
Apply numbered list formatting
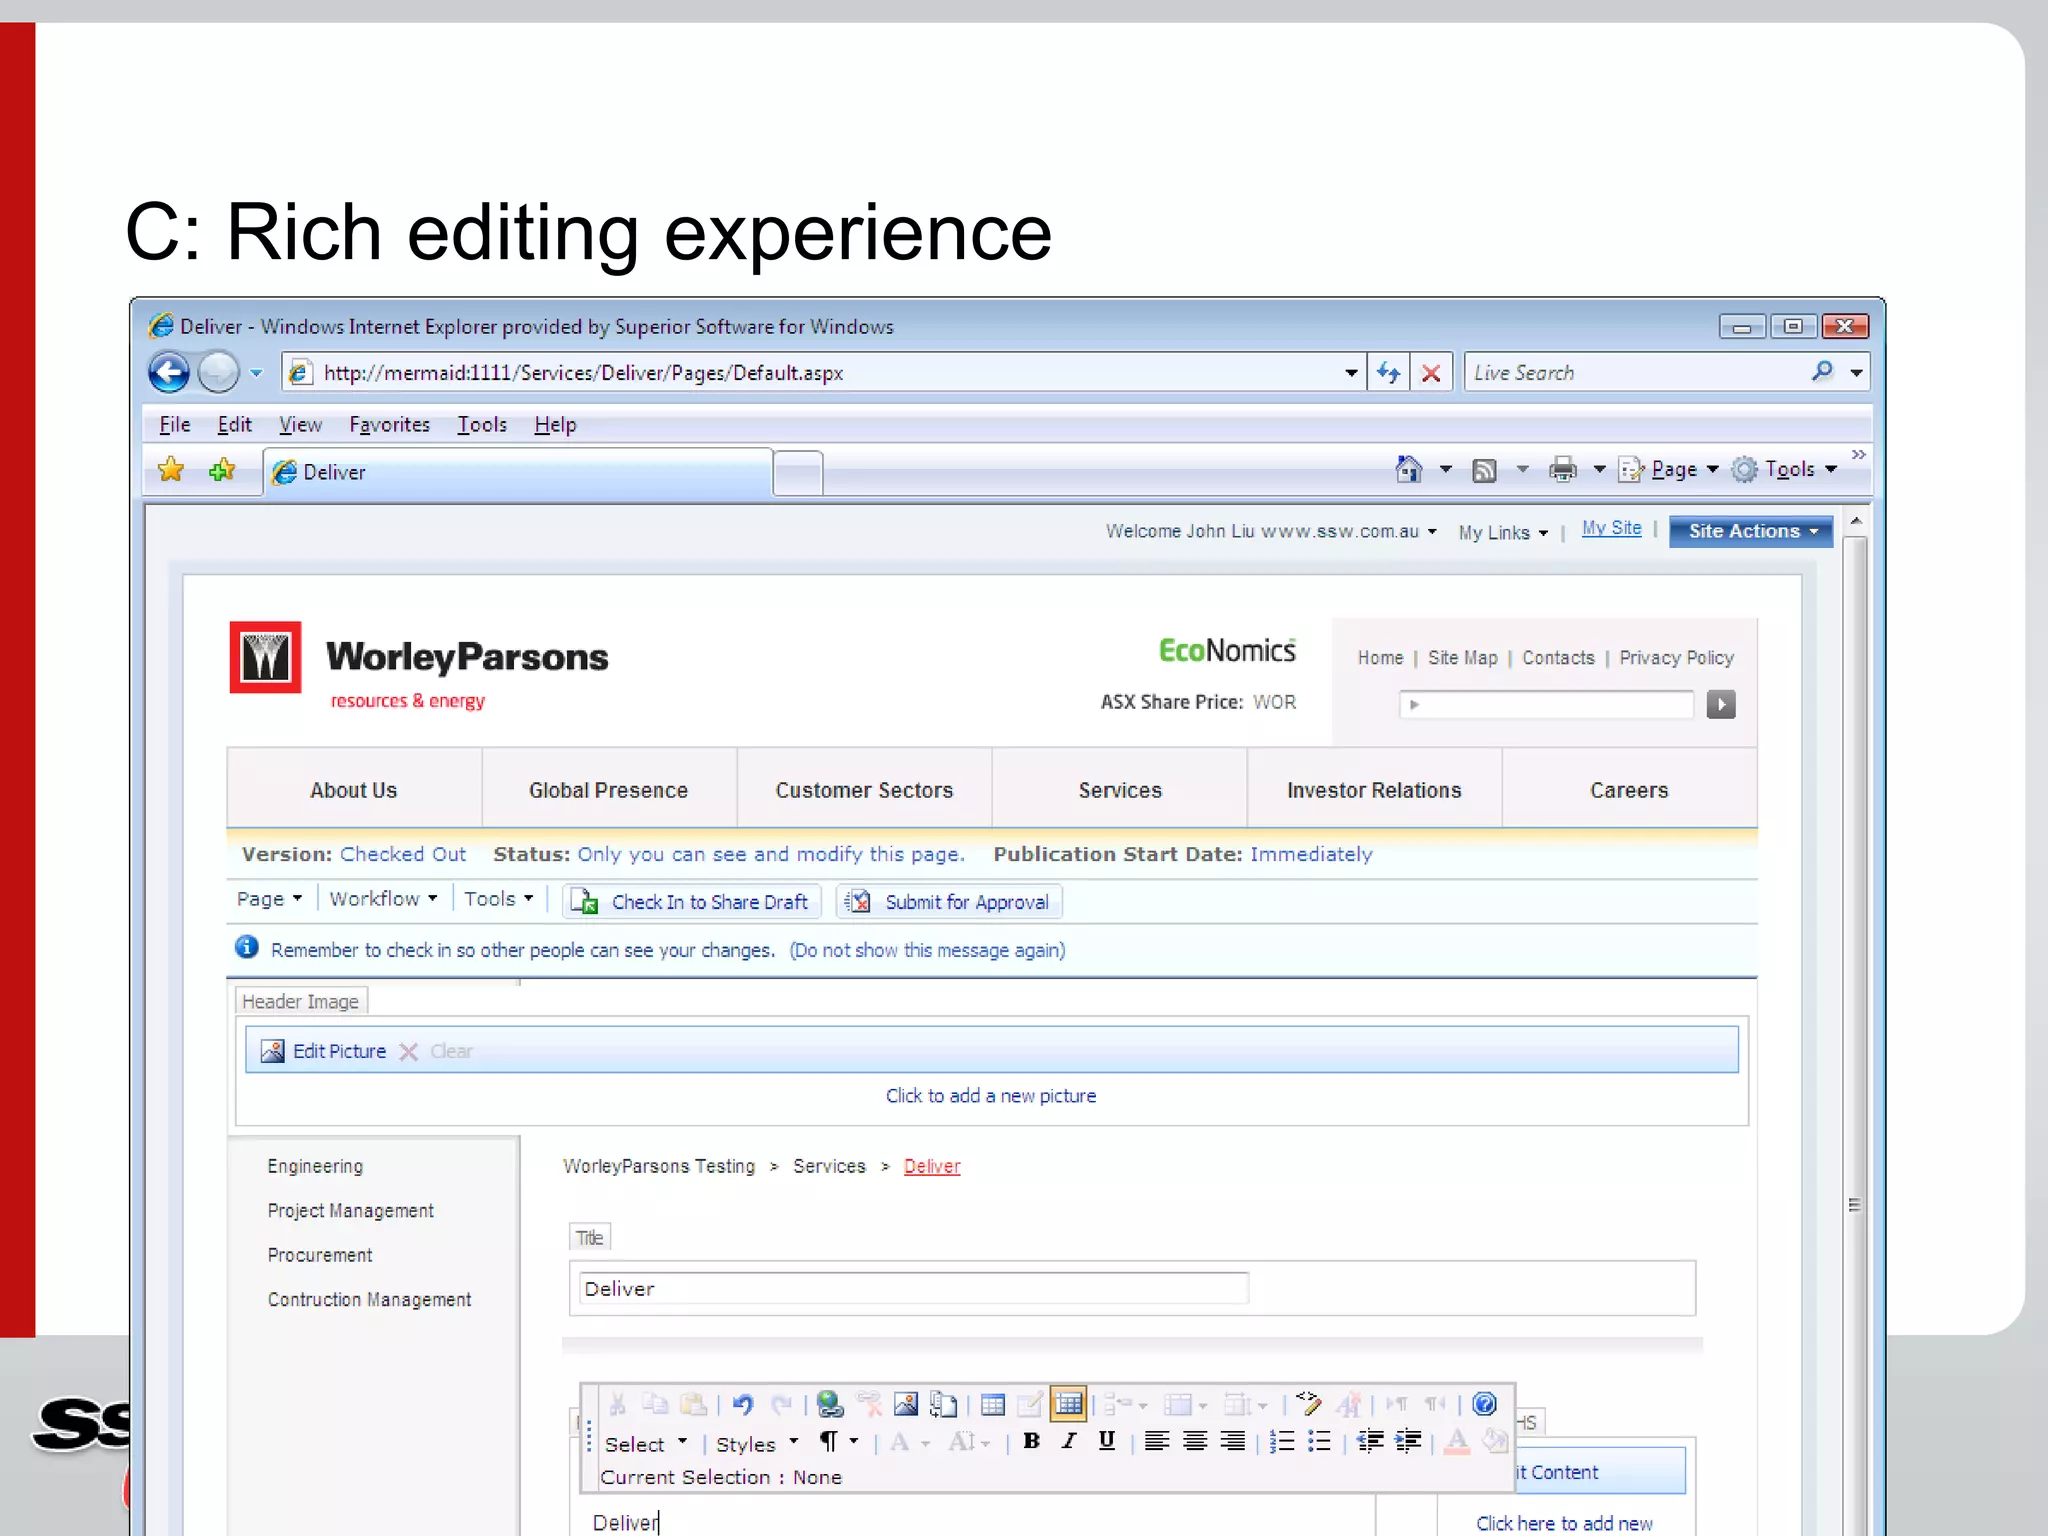(1282, 1441)
